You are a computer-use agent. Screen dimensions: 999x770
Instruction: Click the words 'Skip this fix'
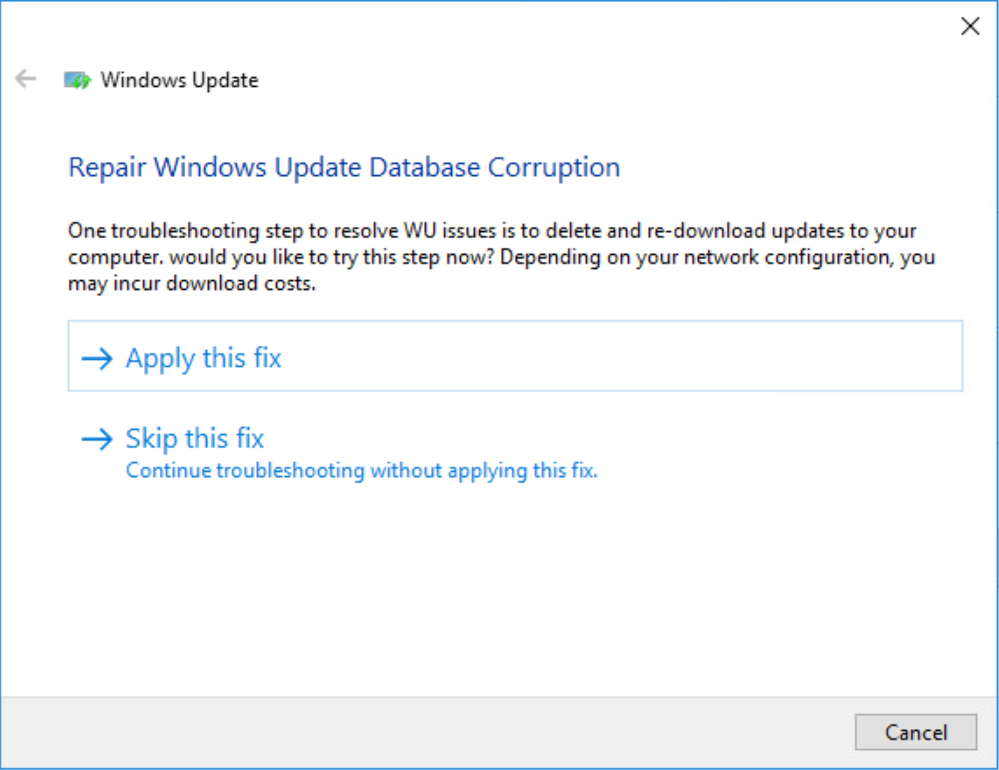pyautogui.click(x=194, y=439)
